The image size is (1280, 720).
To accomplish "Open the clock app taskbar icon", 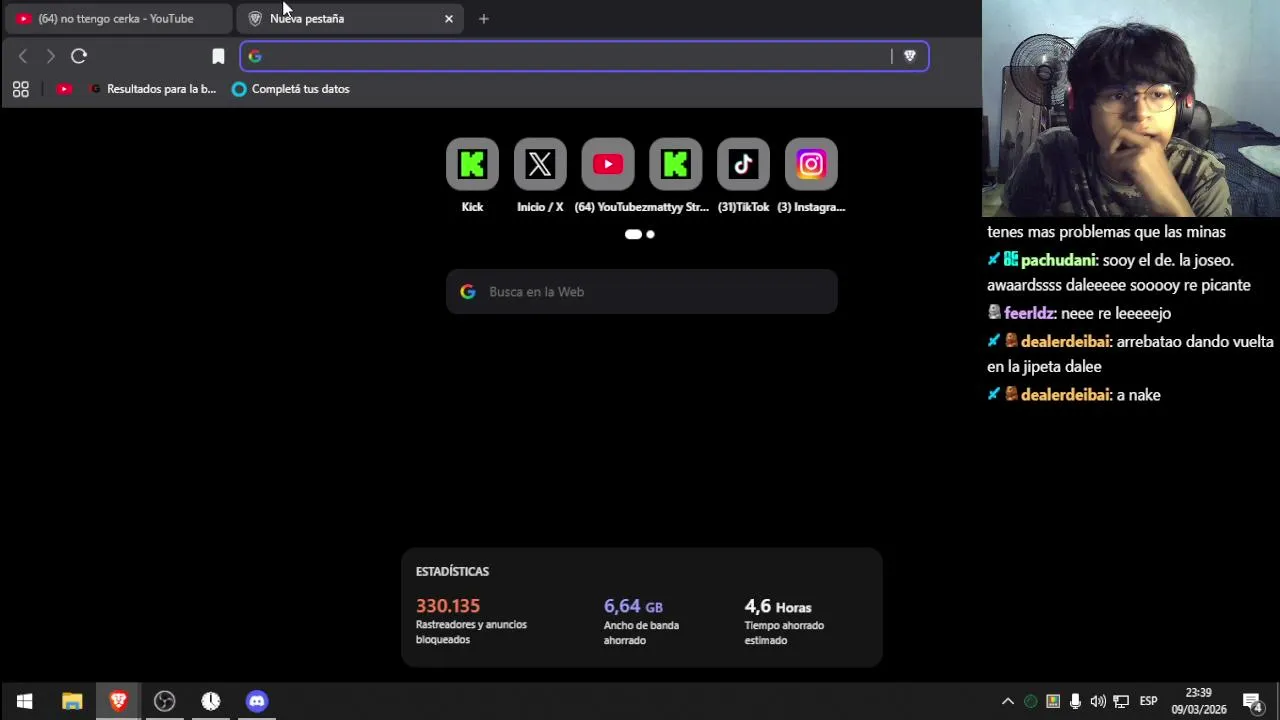I will 211,701.
